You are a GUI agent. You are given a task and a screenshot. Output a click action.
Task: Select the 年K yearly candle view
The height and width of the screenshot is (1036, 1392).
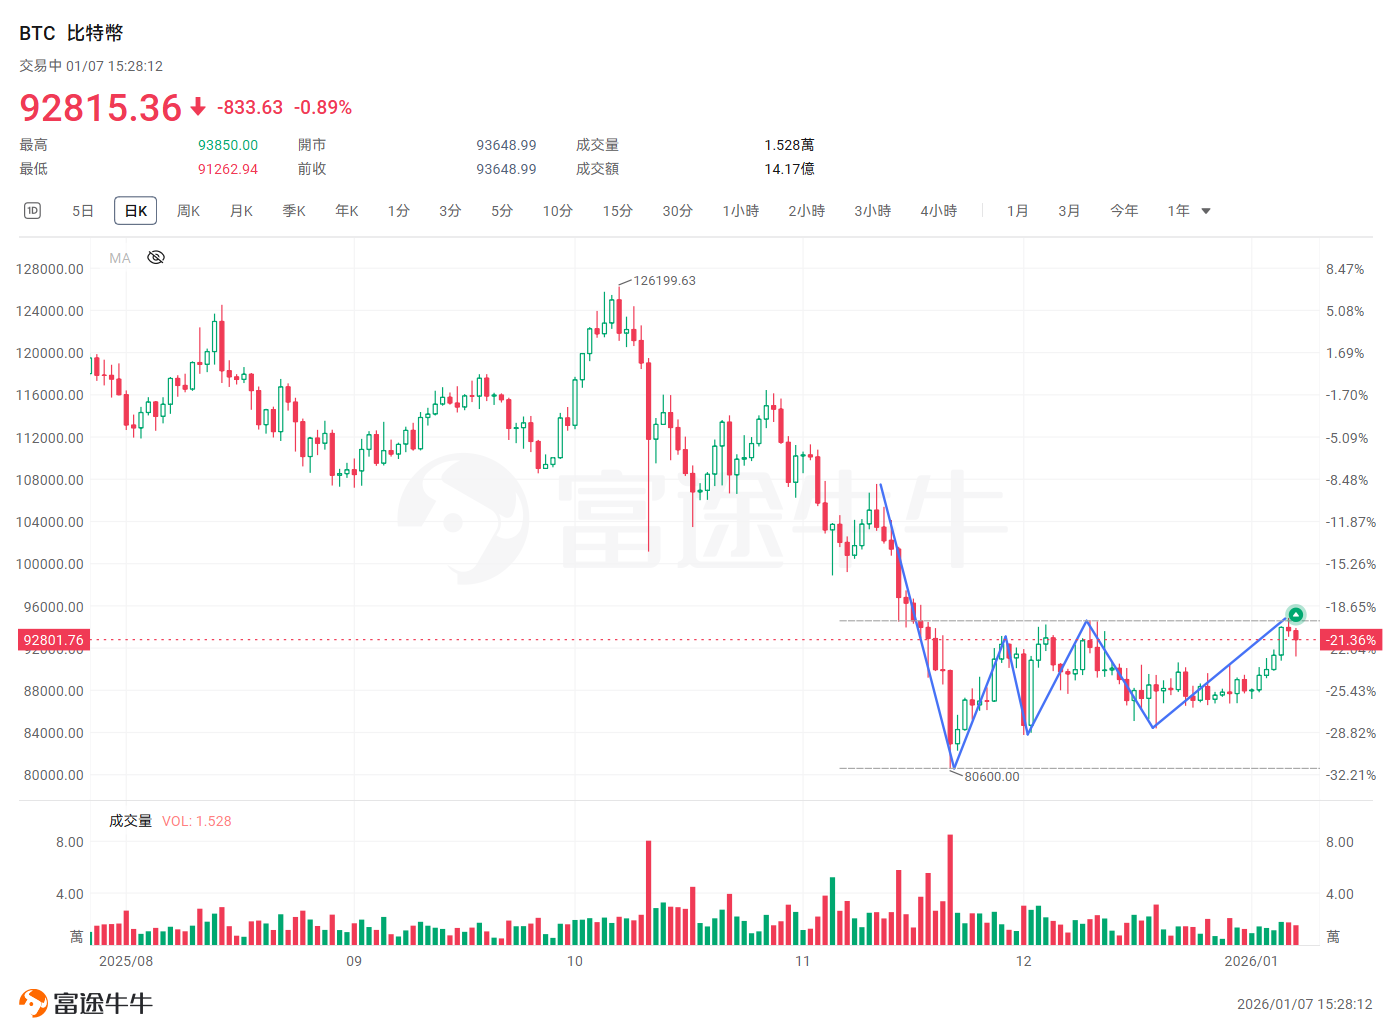click(x=346, y=211)
